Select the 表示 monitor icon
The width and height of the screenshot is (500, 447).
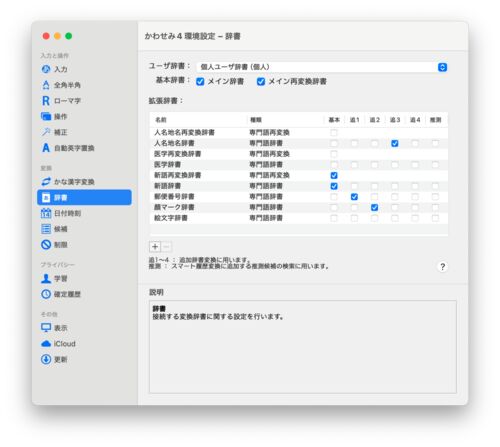click(x=46, y=328)
